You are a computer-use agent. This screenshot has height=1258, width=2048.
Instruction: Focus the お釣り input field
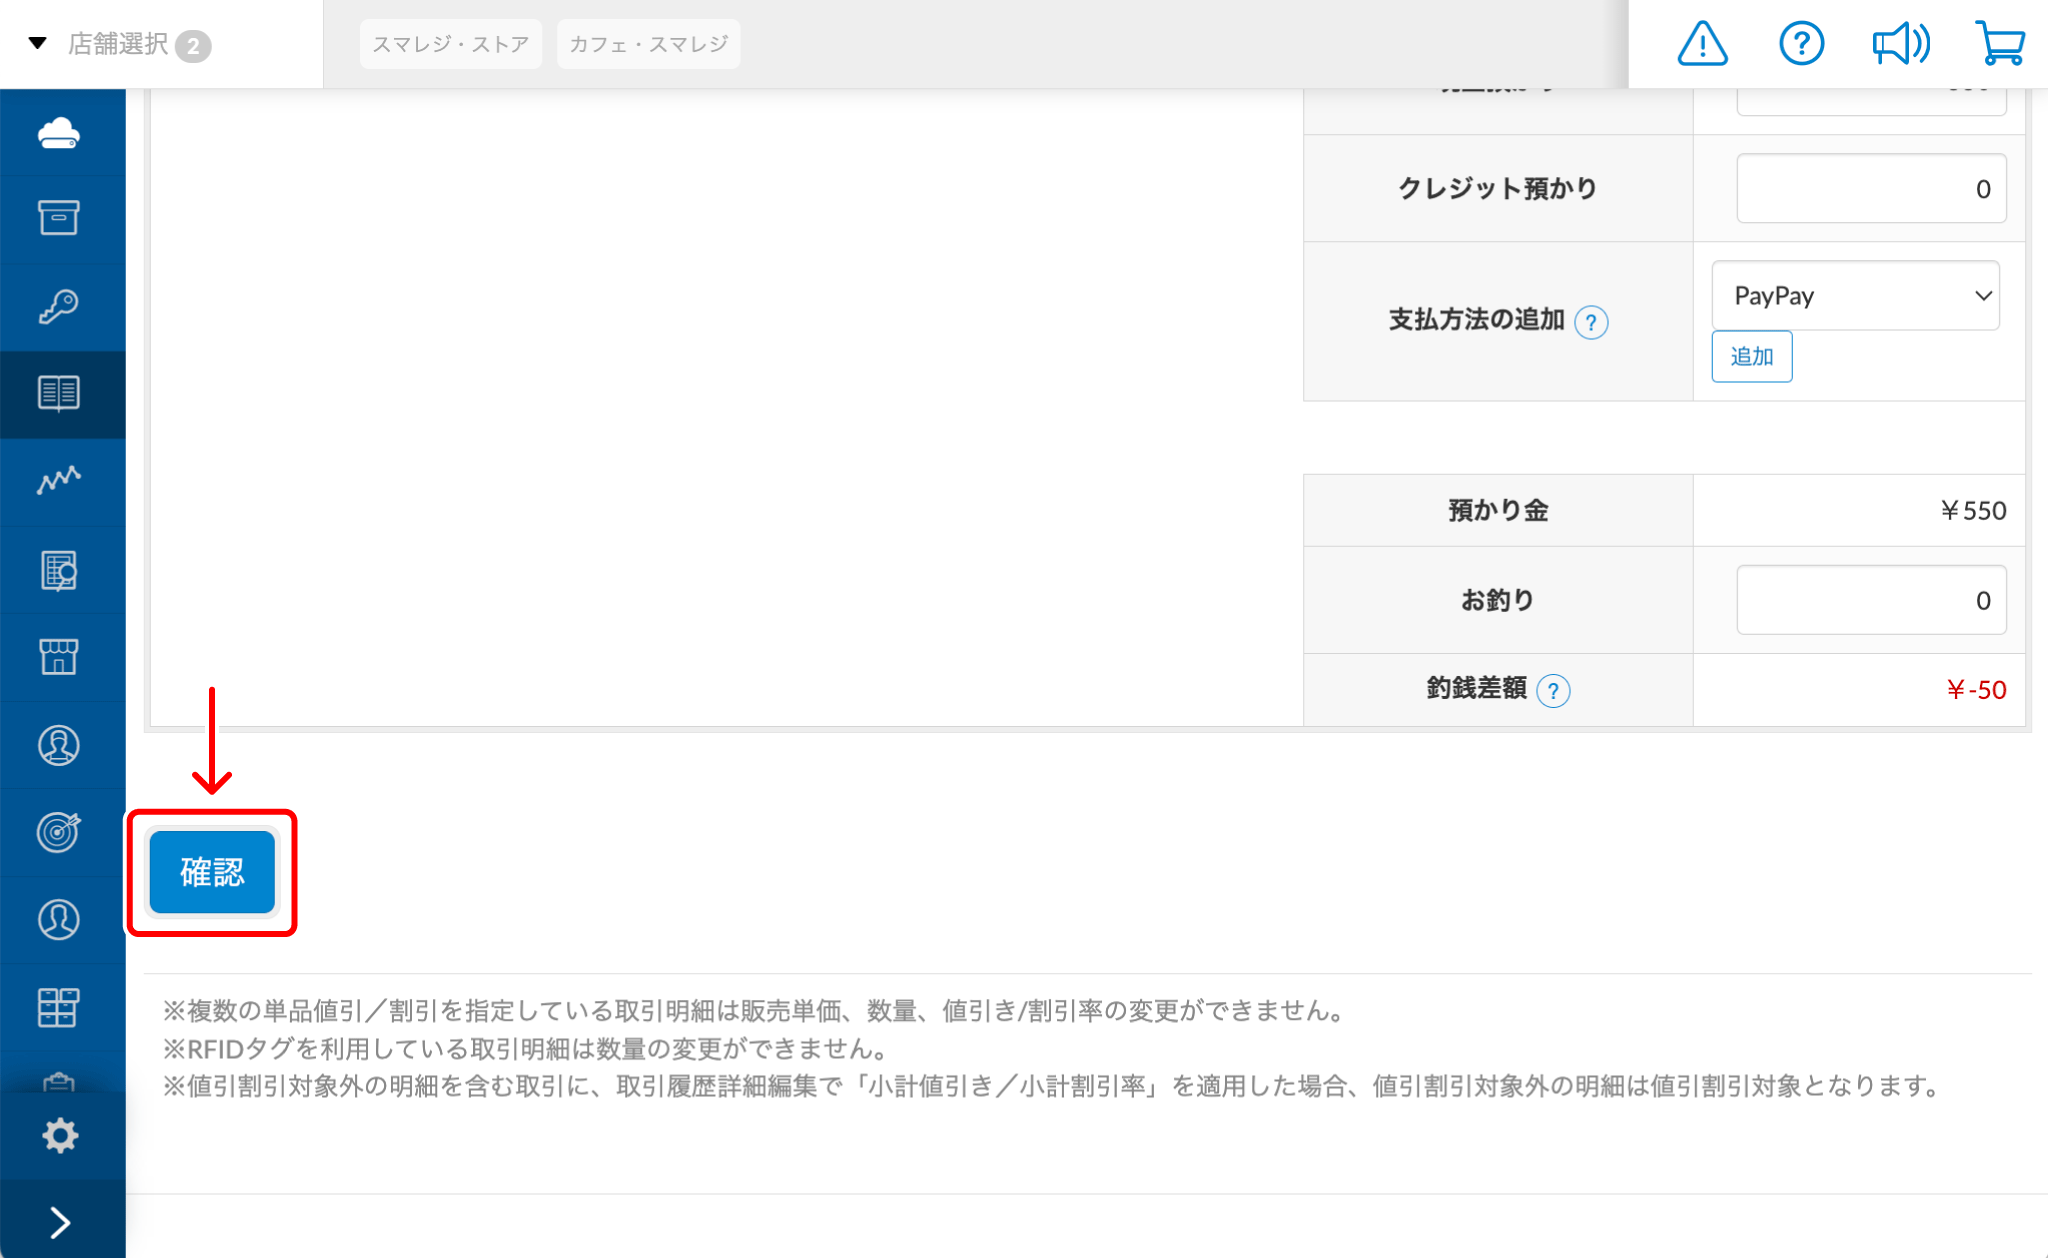tap(1871, 600)
